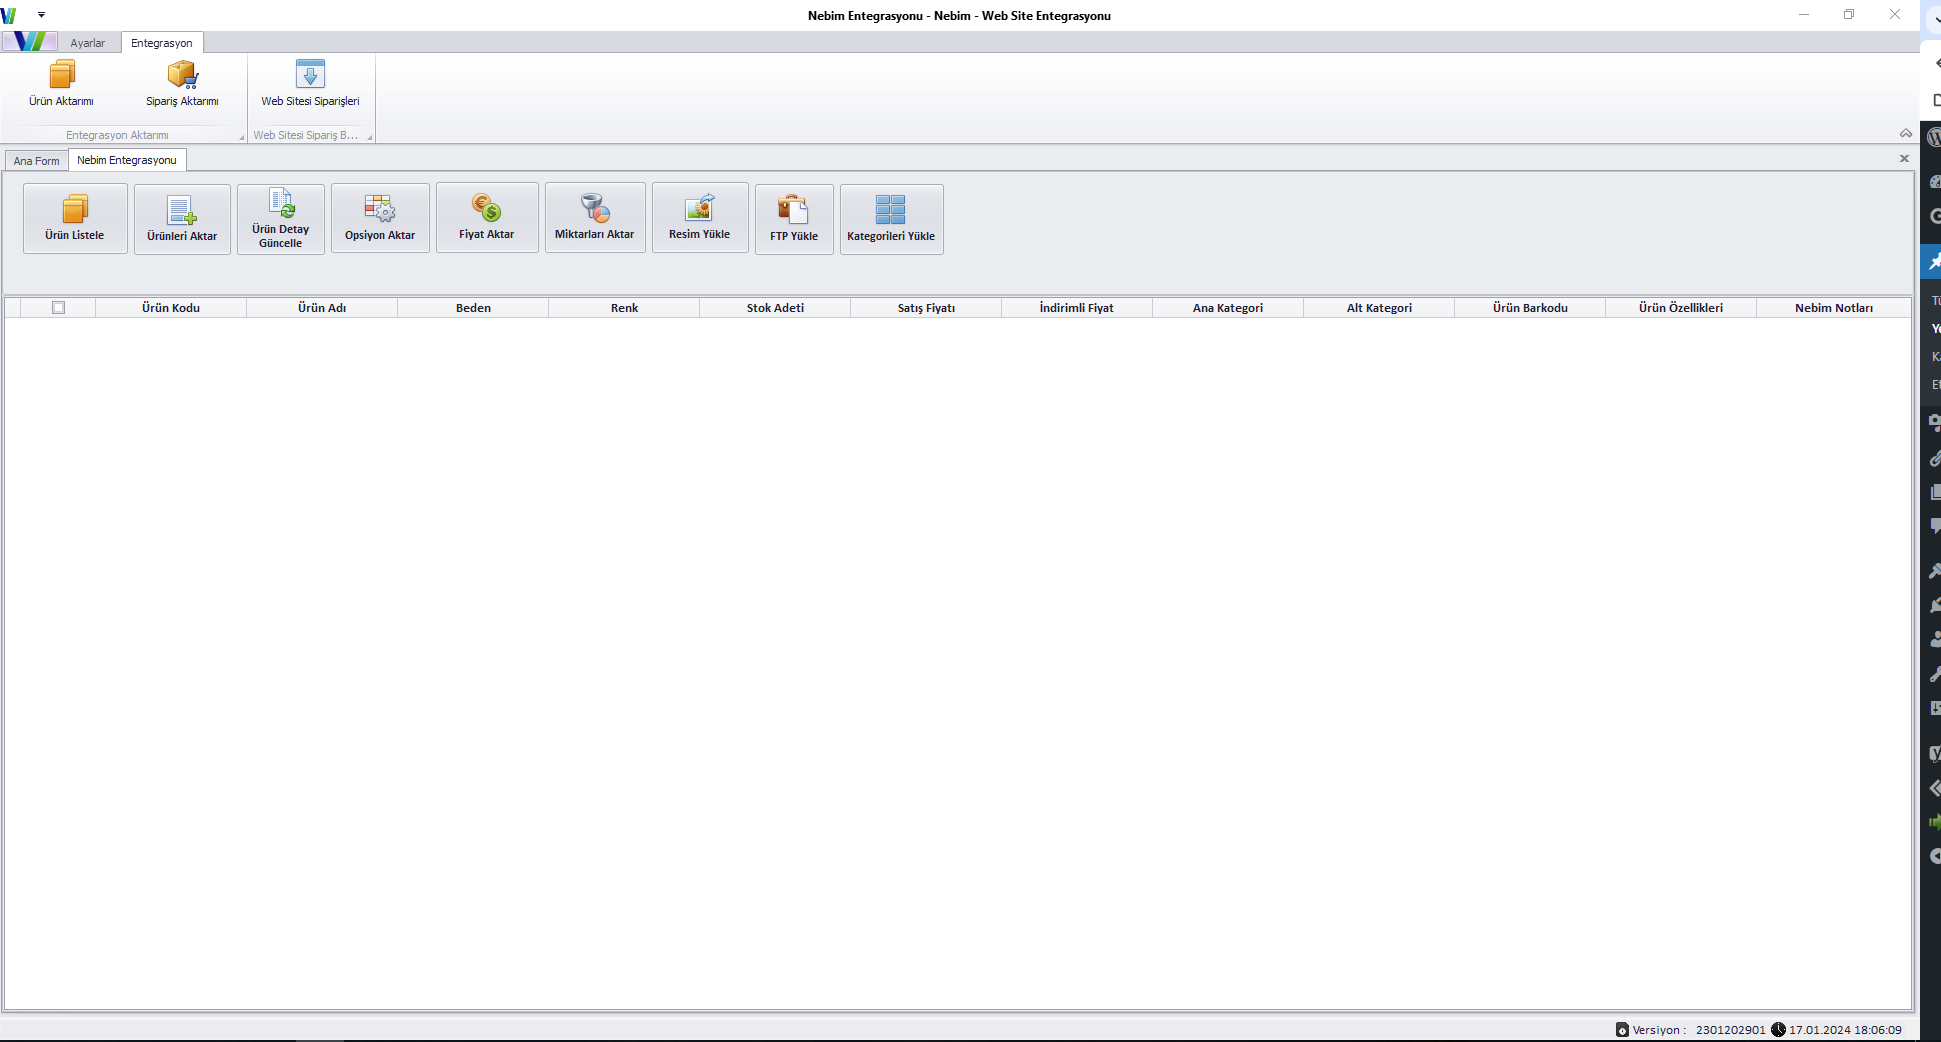Sort by Renk column header
Viewport: 1941px width, 1042px height.
point(624,308)
